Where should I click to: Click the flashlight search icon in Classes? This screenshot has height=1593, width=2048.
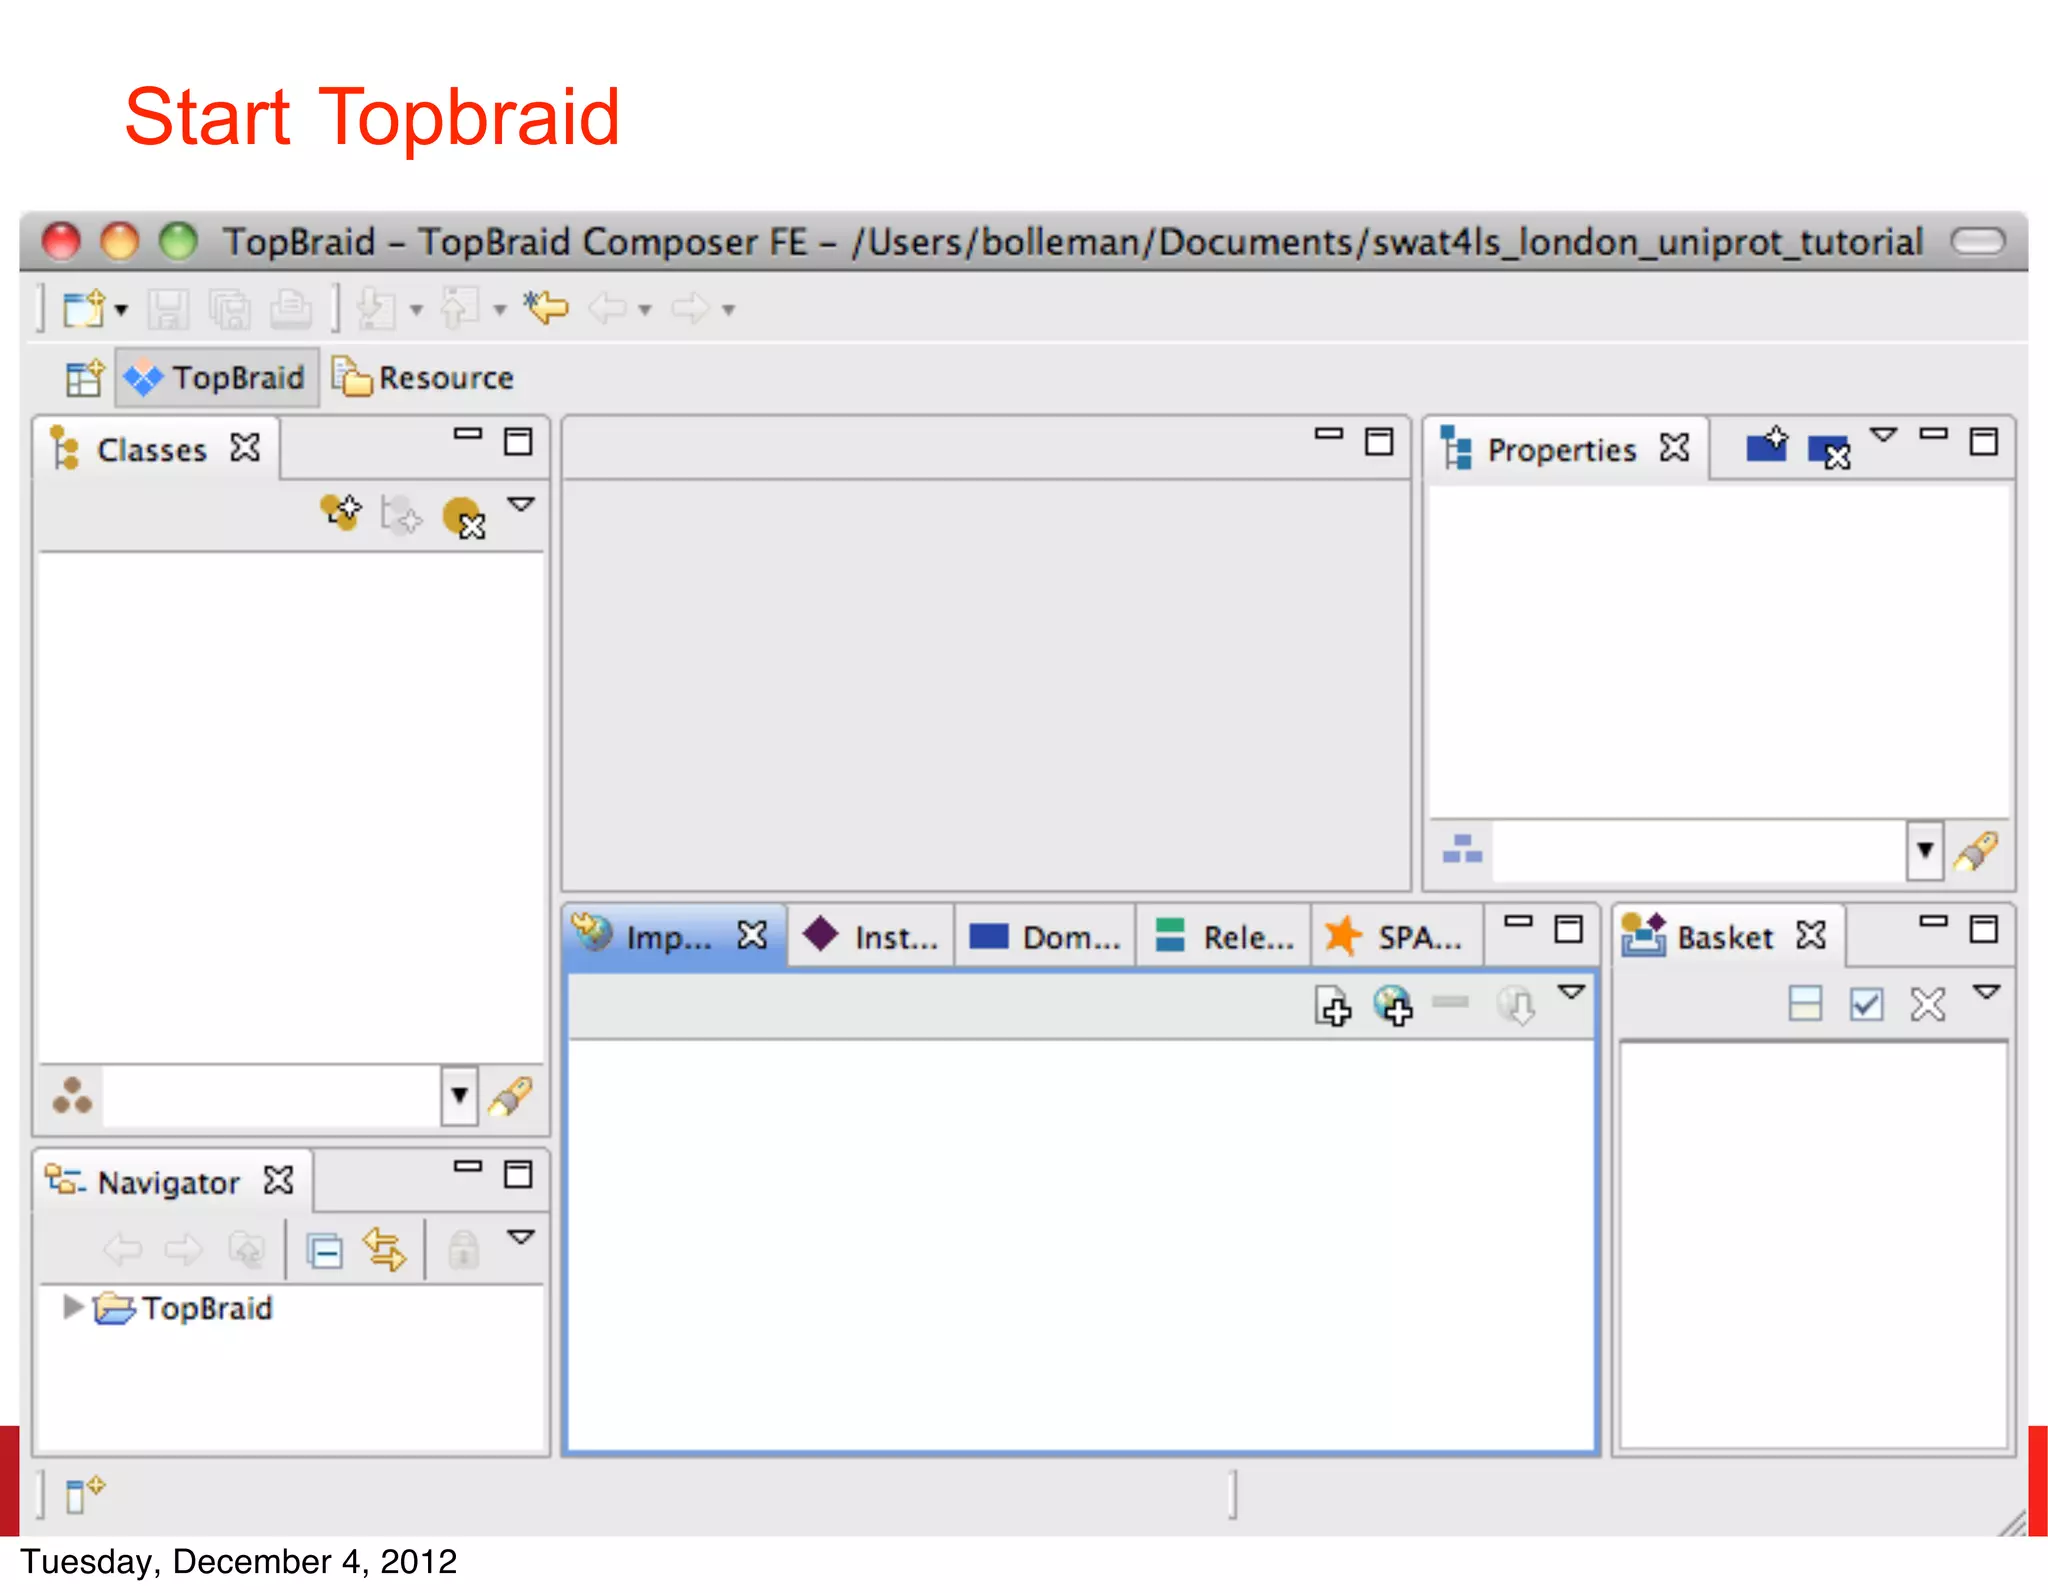pyautogui.click(x=510, y=1097)
